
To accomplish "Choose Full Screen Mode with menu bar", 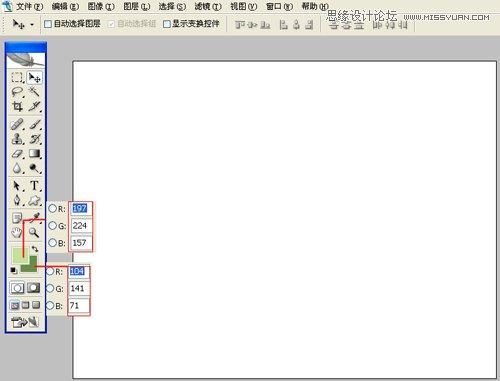I will point(25,305).
